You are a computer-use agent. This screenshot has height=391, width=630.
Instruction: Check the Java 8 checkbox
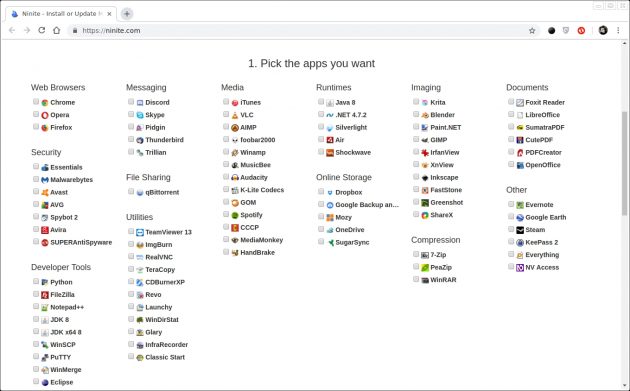click(321, 102)
